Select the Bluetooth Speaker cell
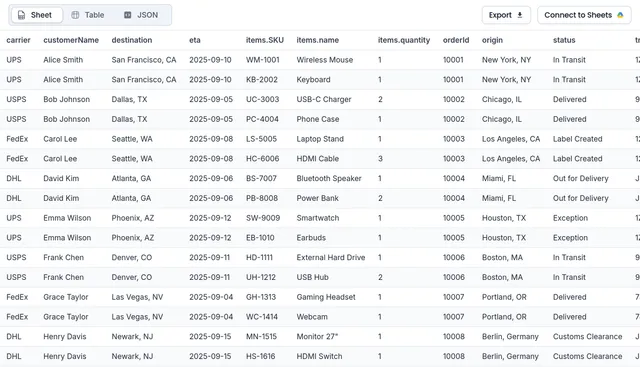Image resolution: width=640 pixels, height=367 pixels. point(329,178)
